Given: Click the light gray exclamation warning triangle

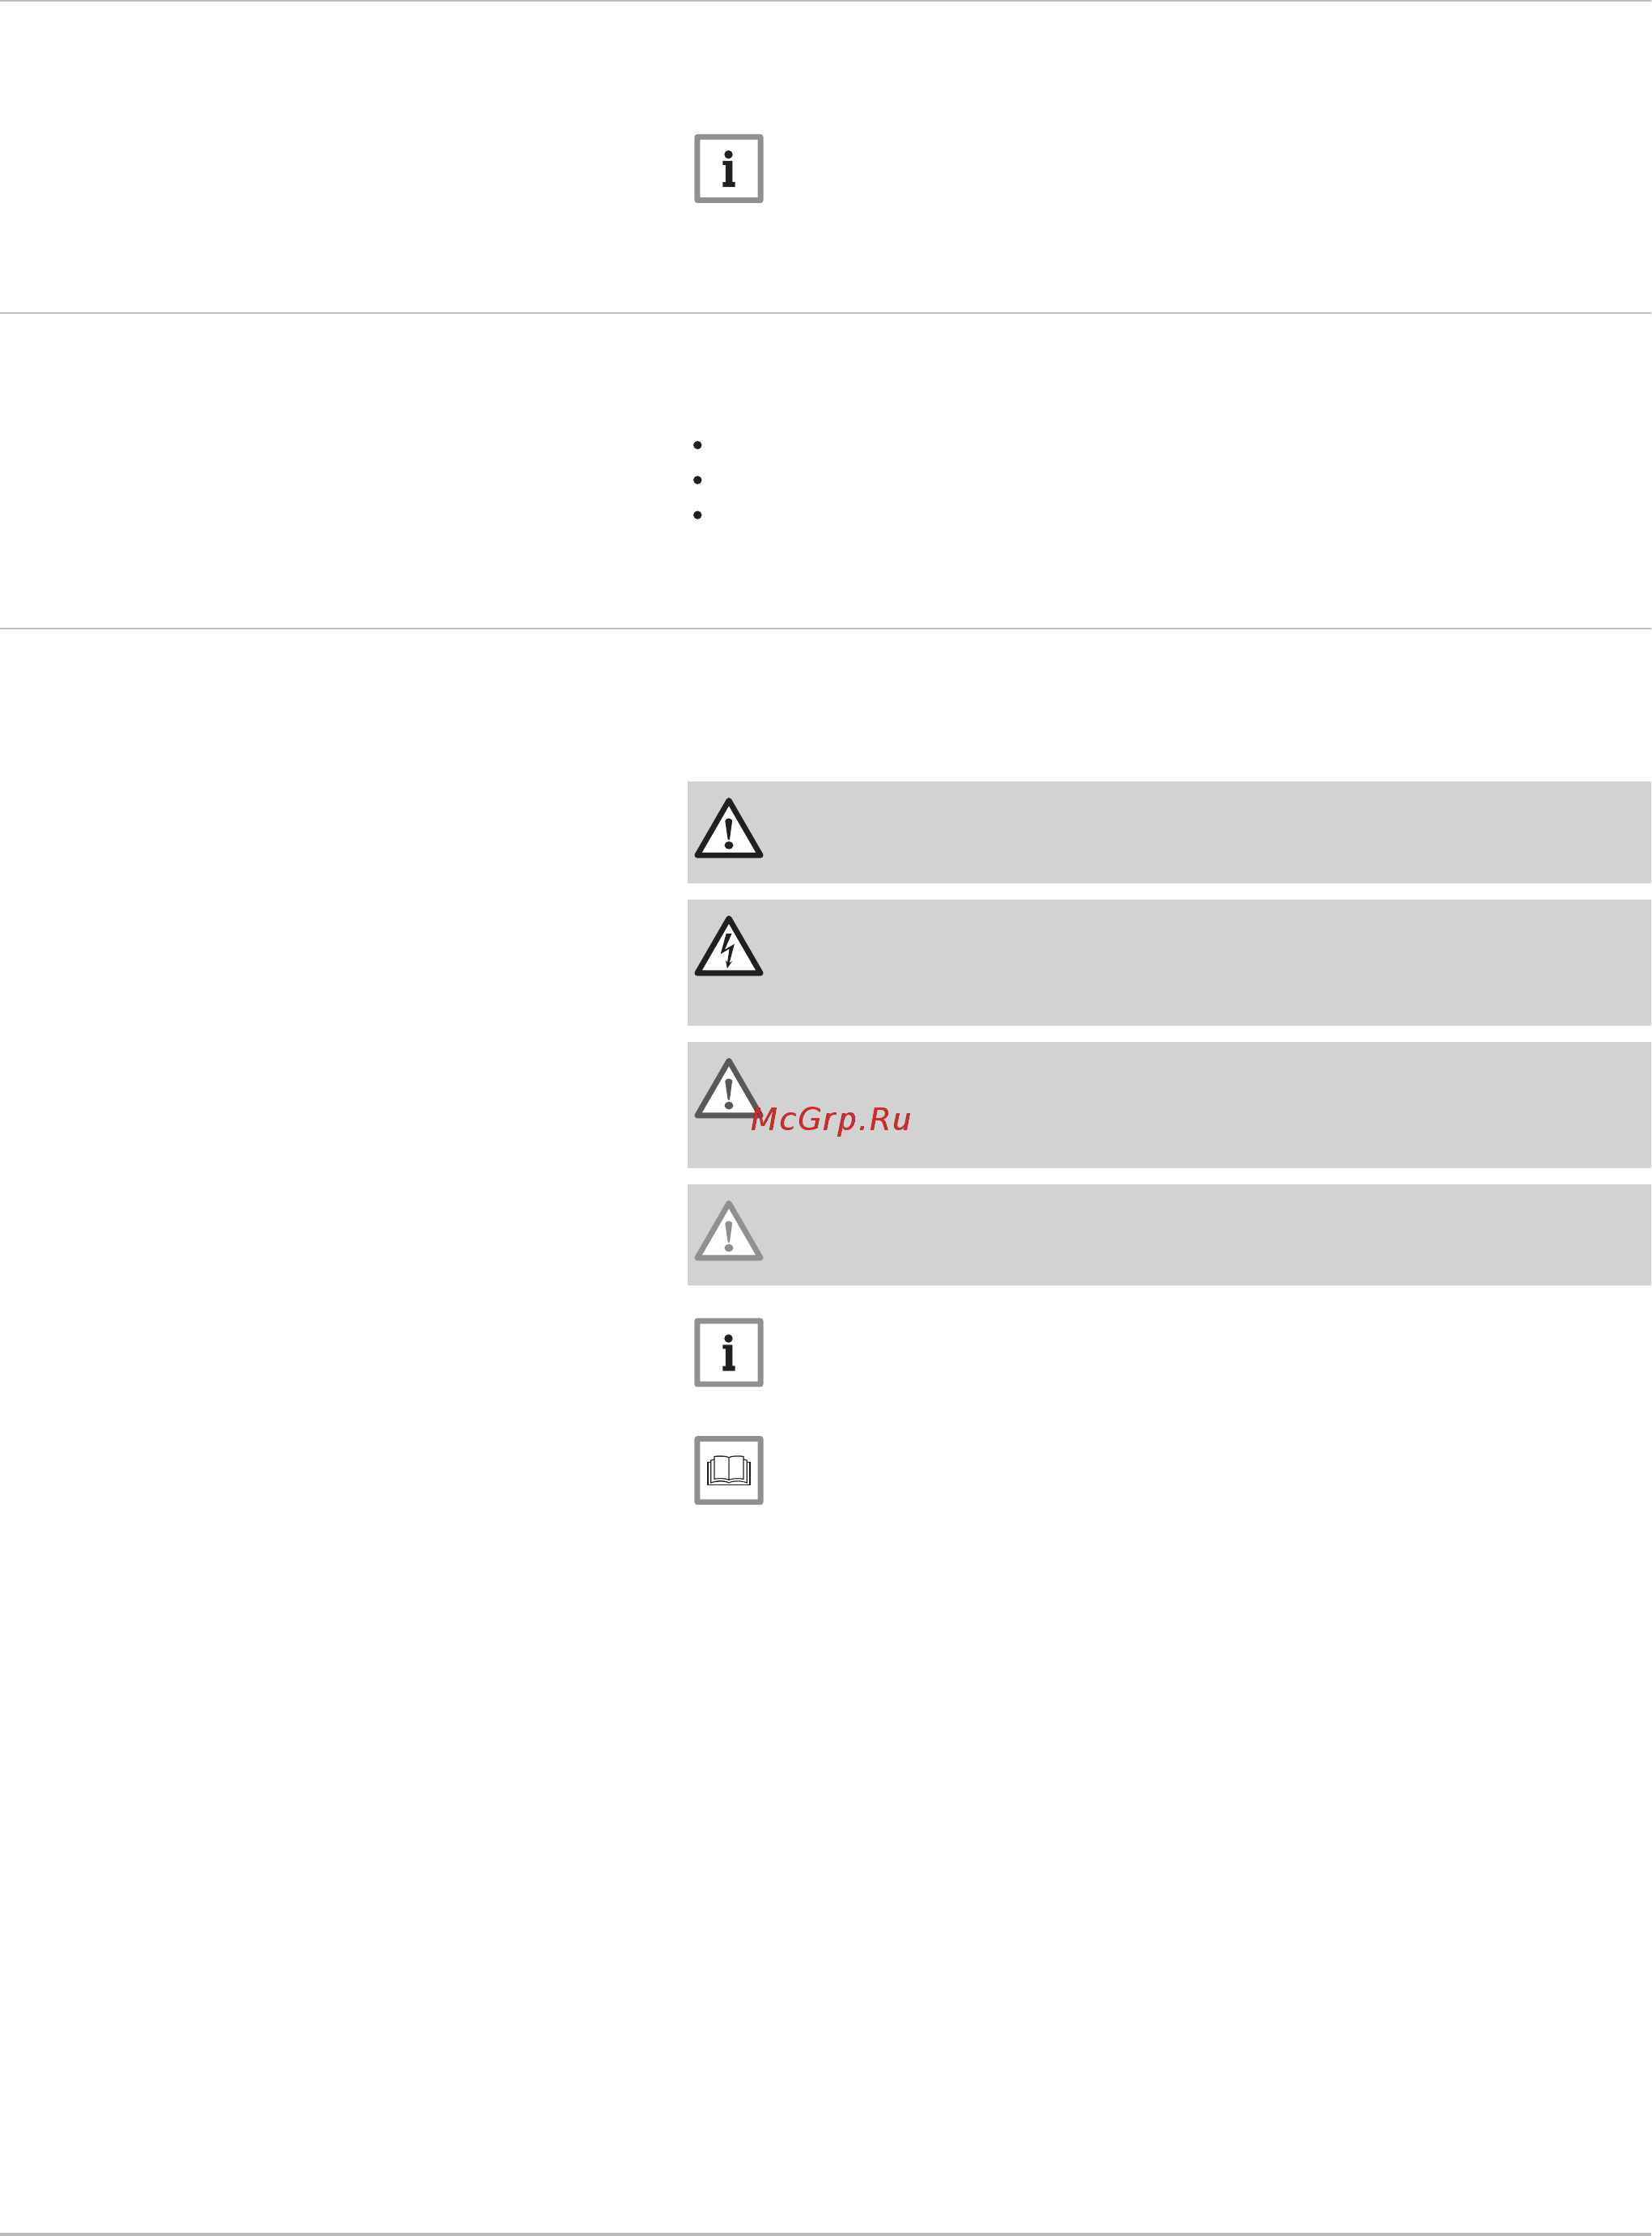Looking at the screenshot, I should pos(728,1231).
